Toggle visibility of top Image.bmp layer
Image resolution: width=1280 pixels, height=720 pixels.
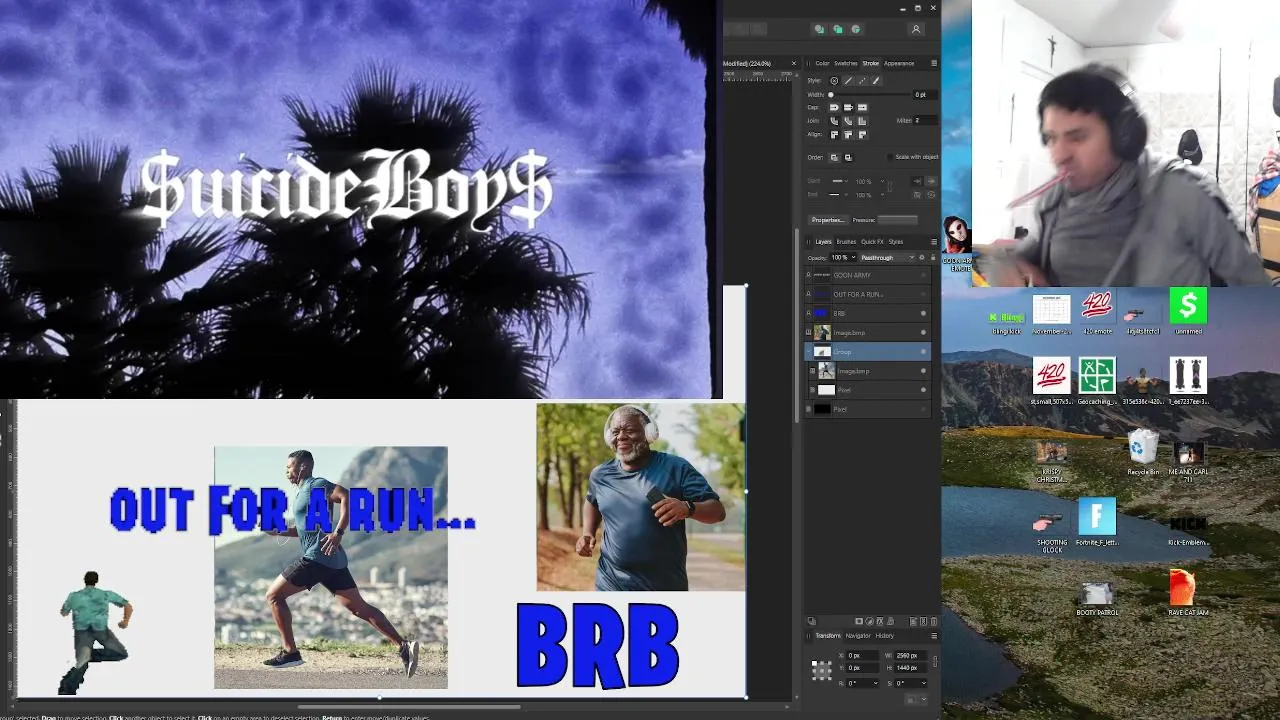(x=923, y=332)
